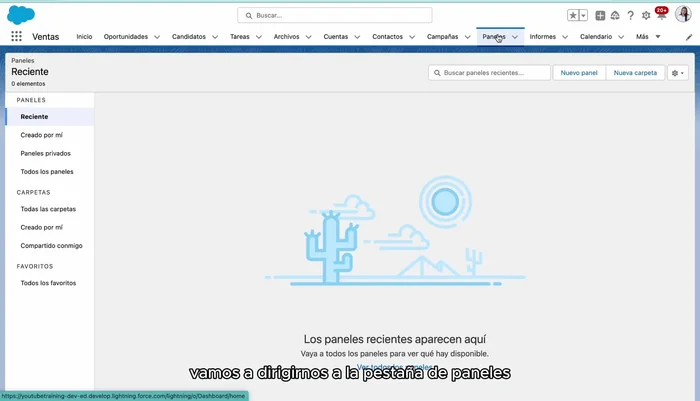Select Todas las carpetas in the sidebar
This screenshot has height=401, width=700.
click(50, 209)
